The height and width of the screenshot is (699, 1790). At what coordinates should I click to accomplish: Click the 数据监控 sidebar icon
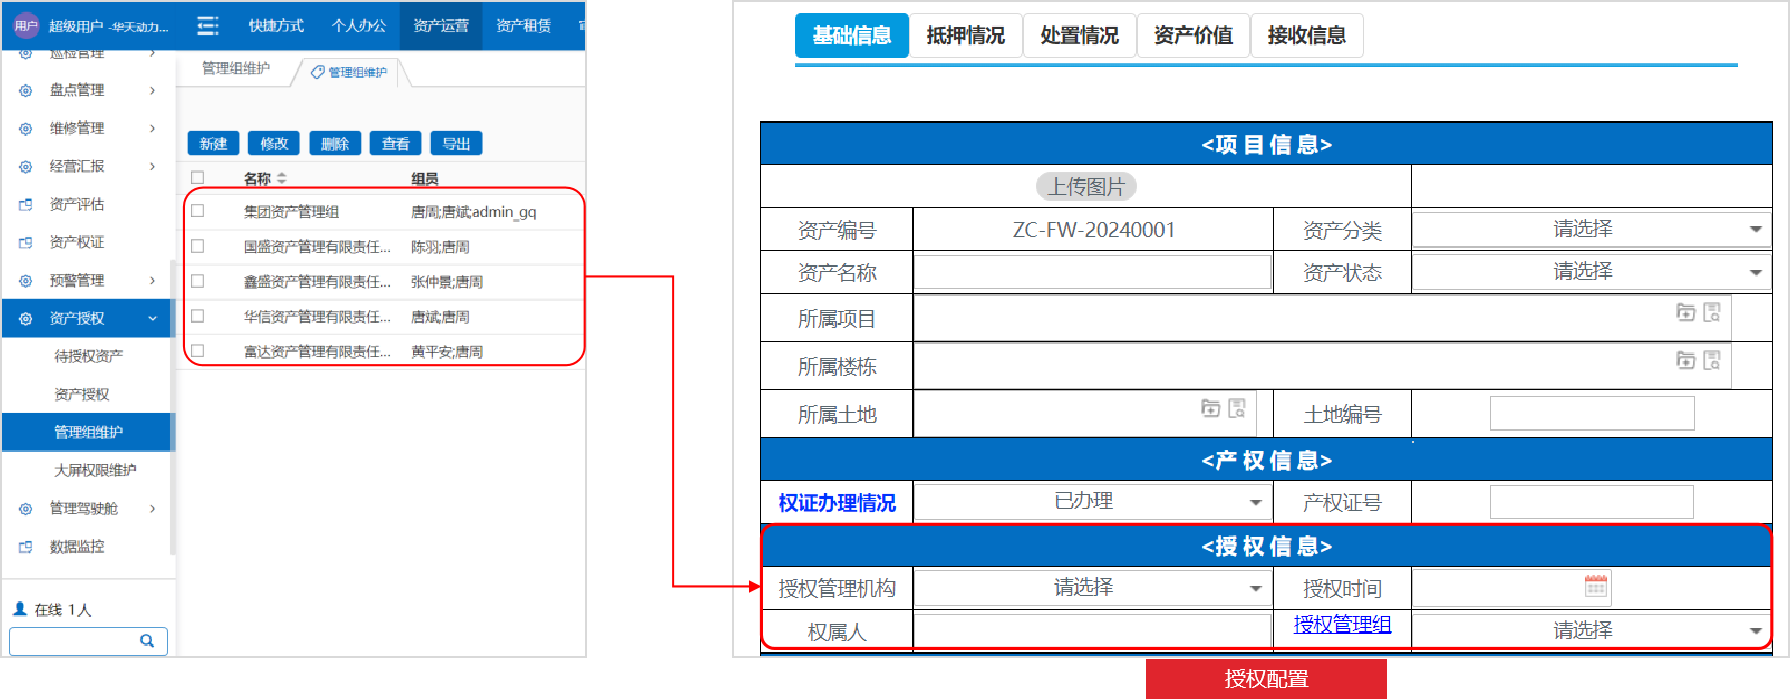[26, 547]
